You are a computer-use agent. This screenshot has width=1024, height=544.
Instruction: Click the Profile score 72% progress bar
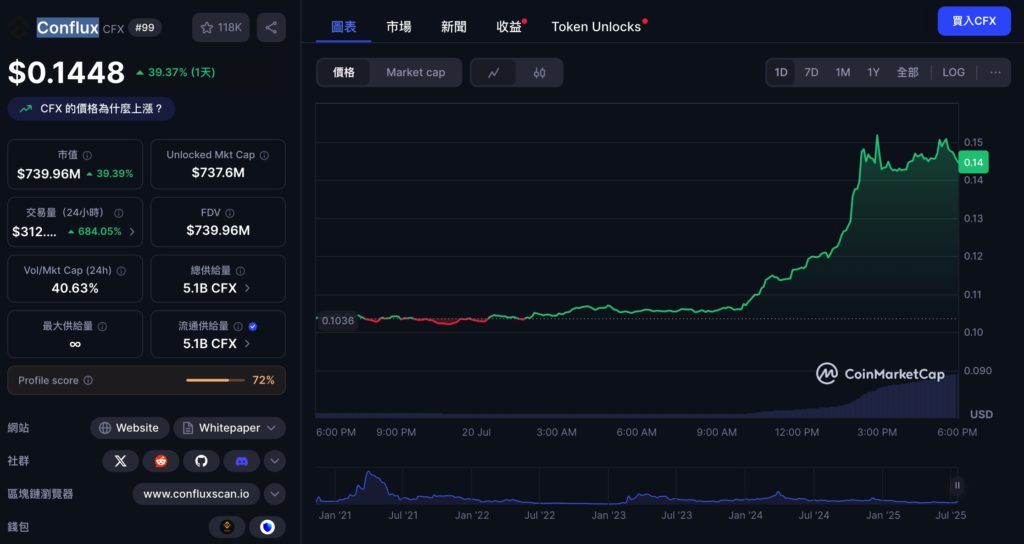pos(216,380)
